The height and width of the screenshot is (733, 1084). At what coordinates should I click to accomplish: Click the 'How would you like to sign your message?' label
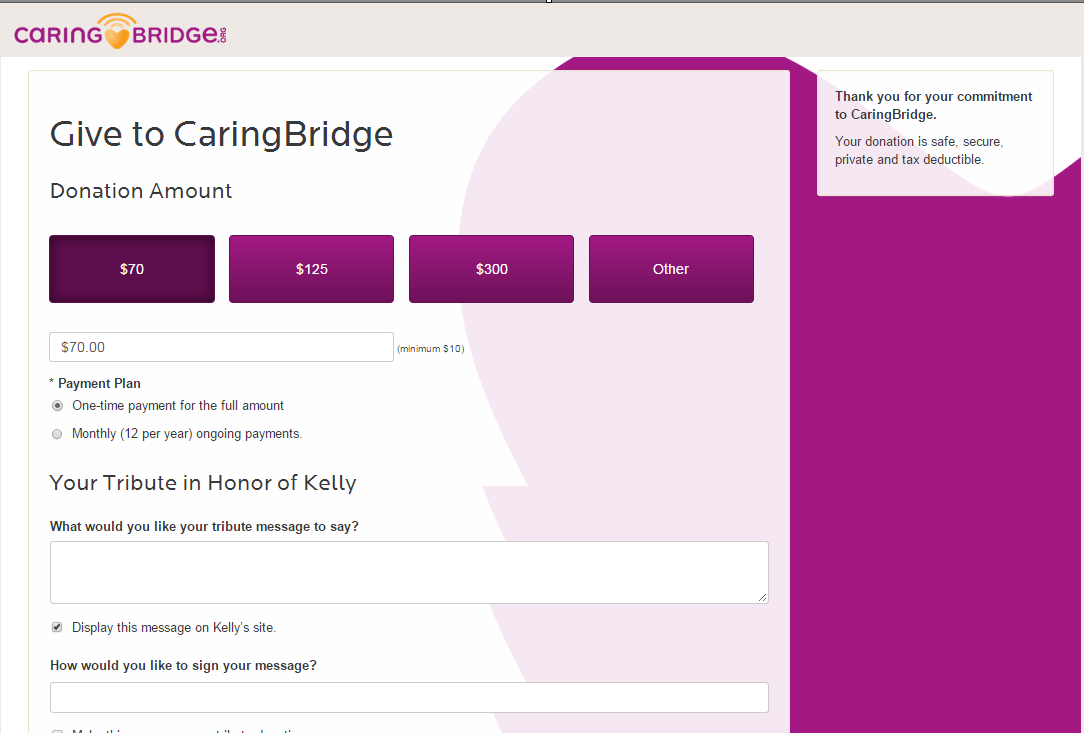pos(183,665)
